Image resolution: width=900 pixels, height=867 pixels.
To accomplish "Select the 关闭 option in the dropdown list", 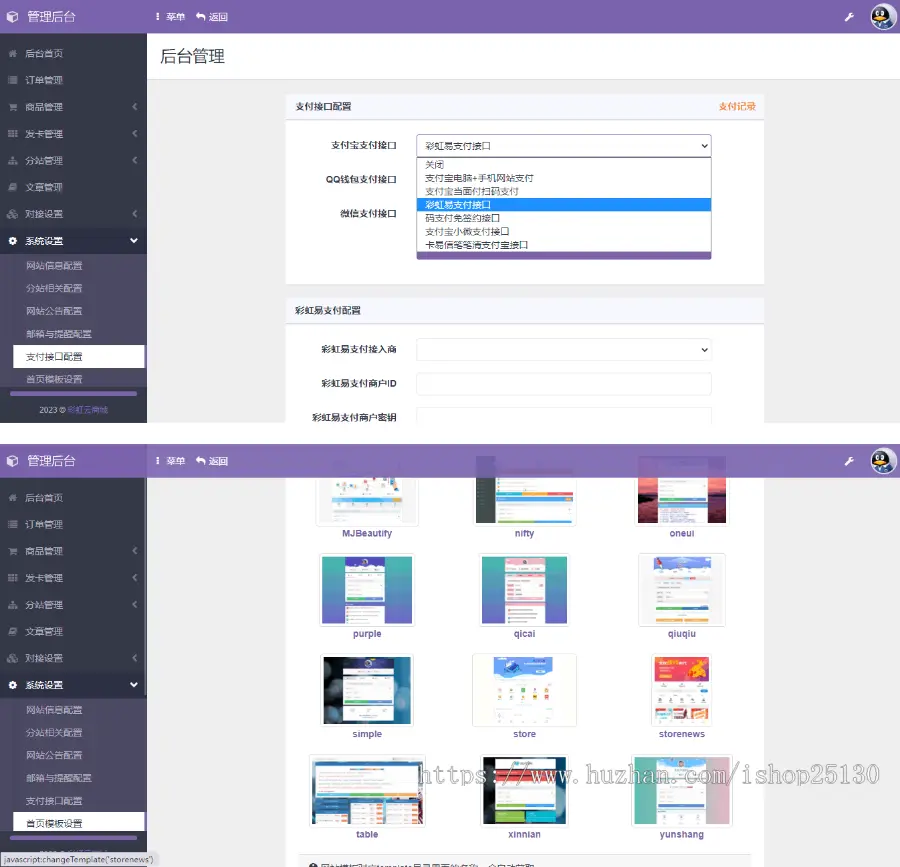I will point(434,165).
